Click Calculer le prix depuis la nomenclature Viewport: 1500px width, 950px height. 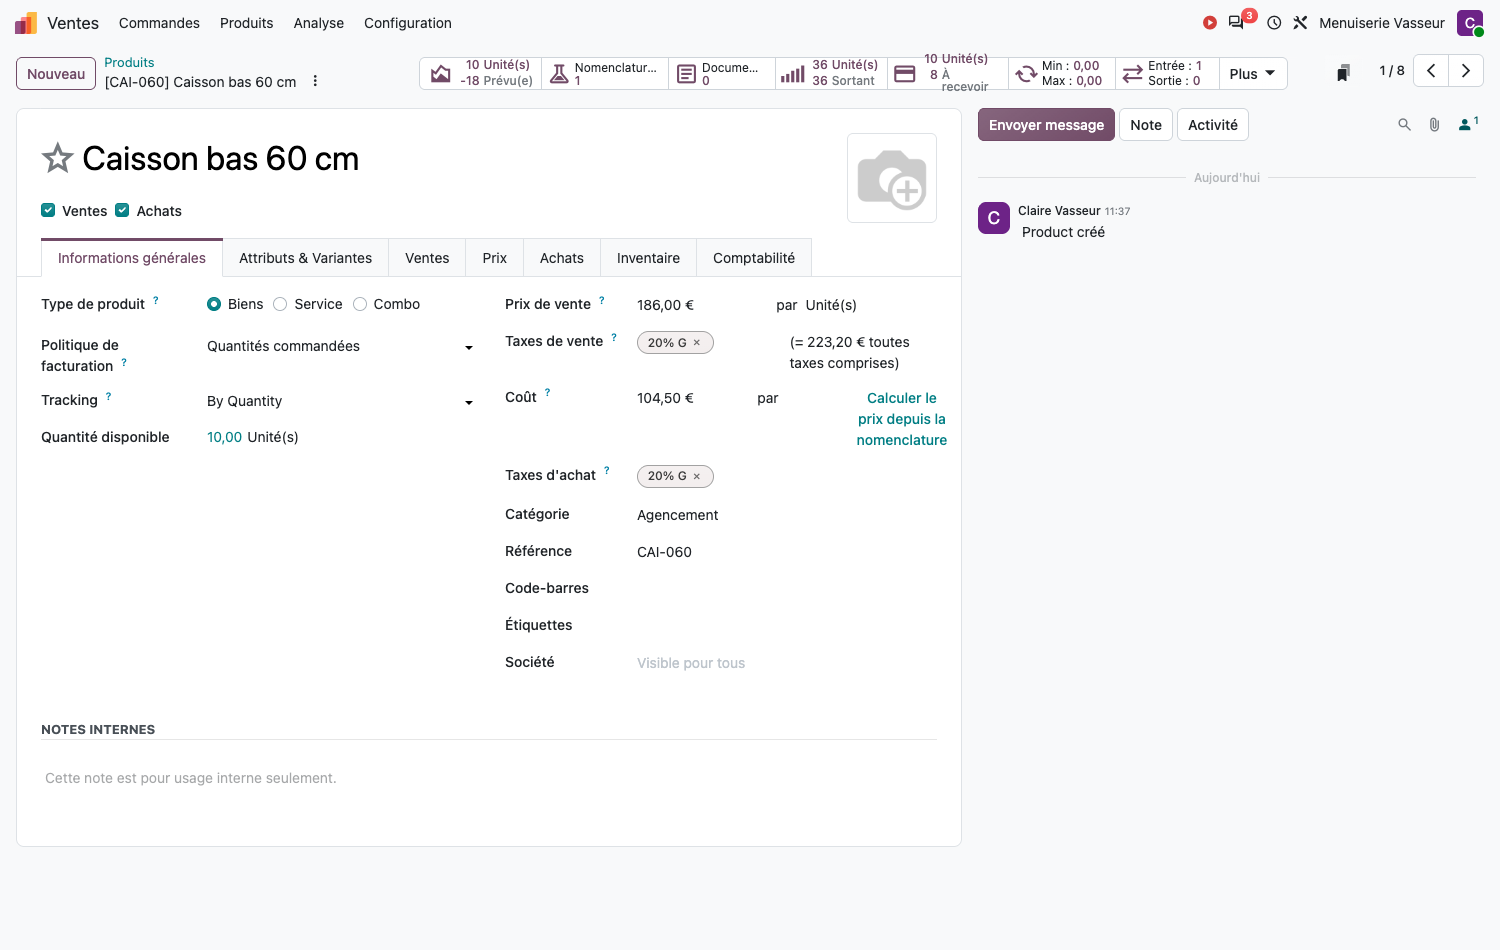click(901, 419)
